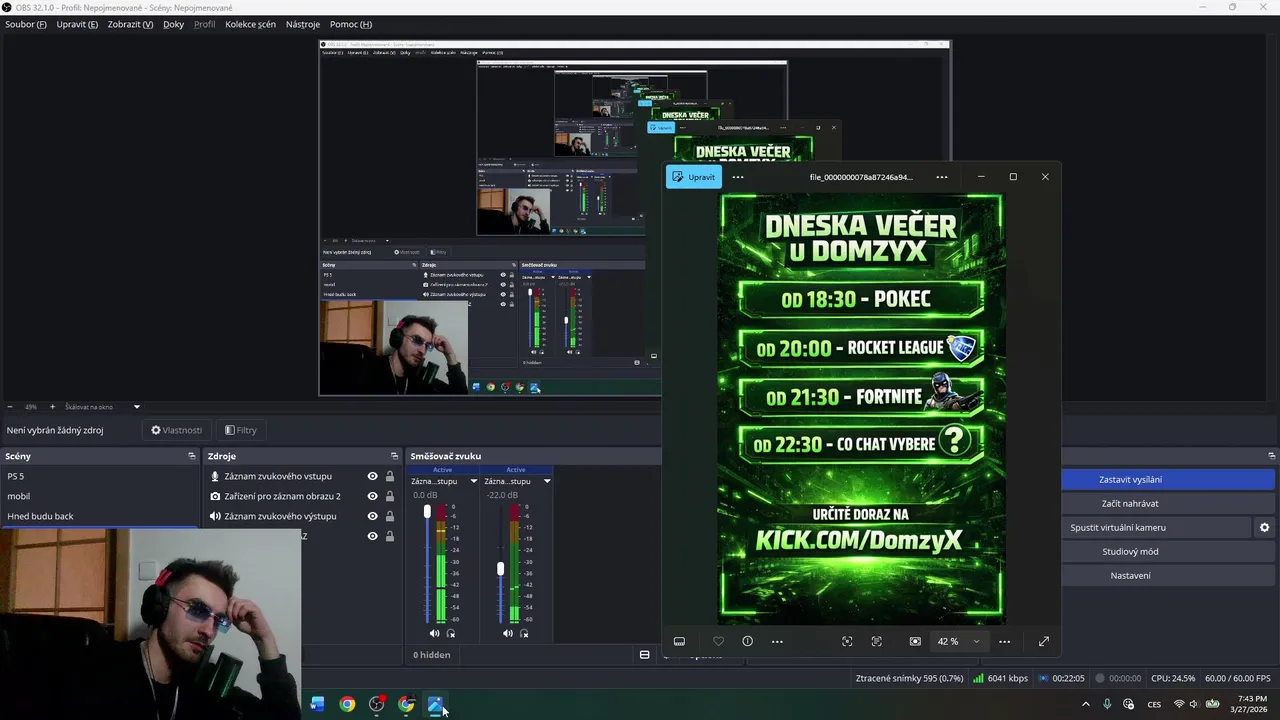The height and width of the screenshot is (720, 1280).
Task: Toggle the filmstrip view in Photos
Action: (679, 641)
